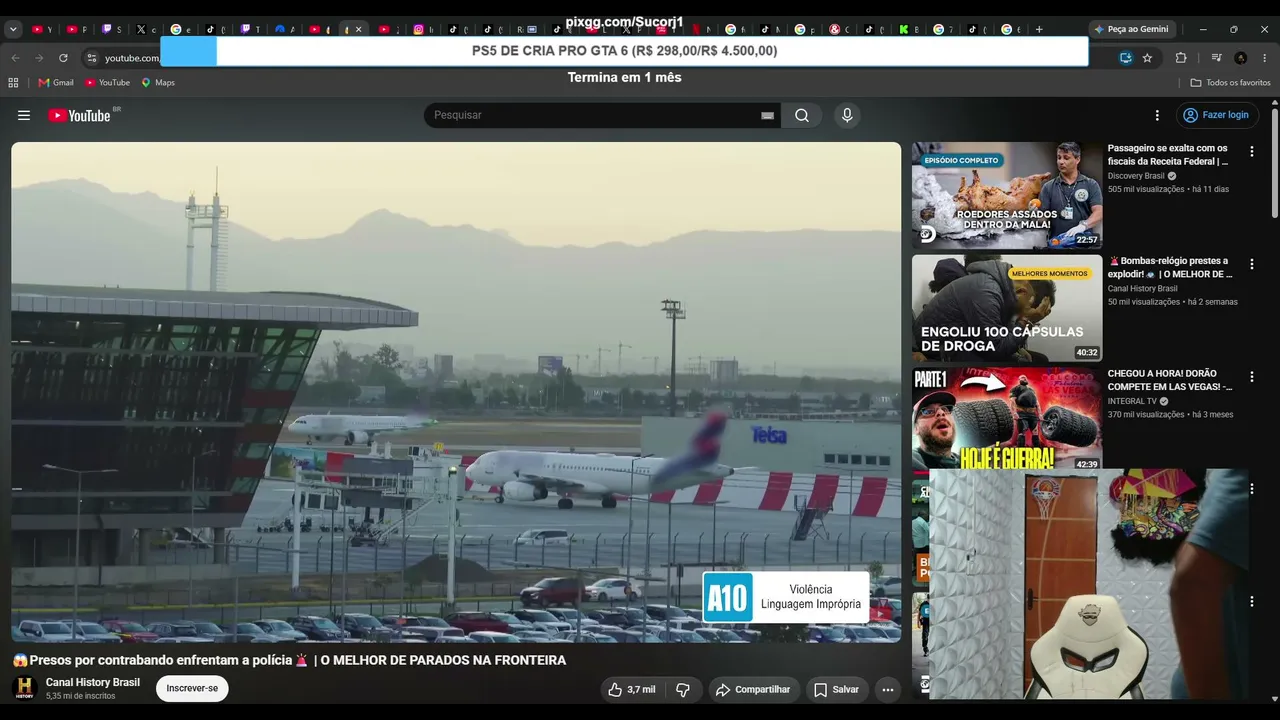Viewport: 1280px width, 720px height.
Task: Open options menu for Passageiro video
Action: pyautogui.click(x=1251, y=152)
